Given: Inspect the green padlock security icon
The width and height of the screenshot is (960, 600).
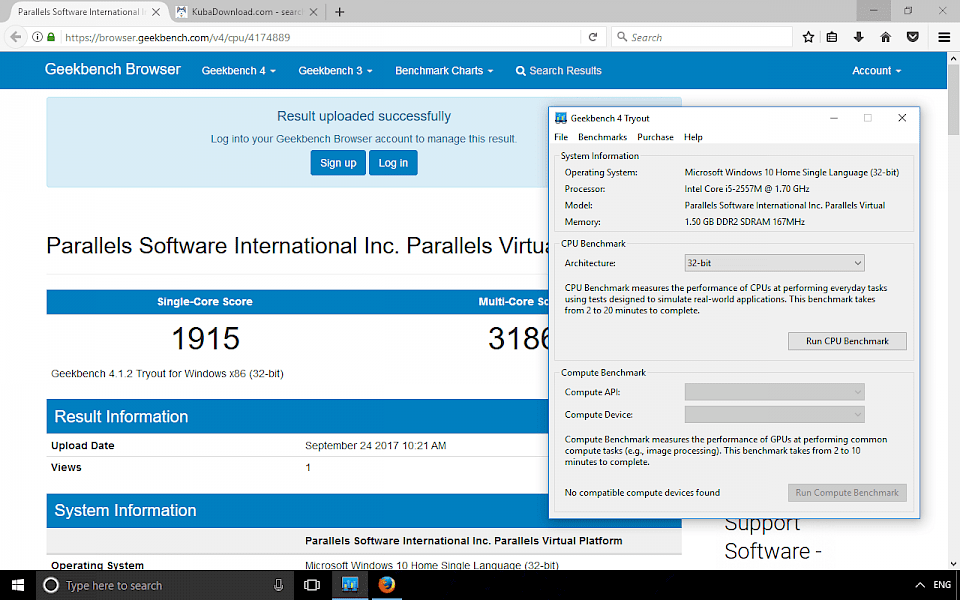Looking at the screenshot, I should [51, 37].
